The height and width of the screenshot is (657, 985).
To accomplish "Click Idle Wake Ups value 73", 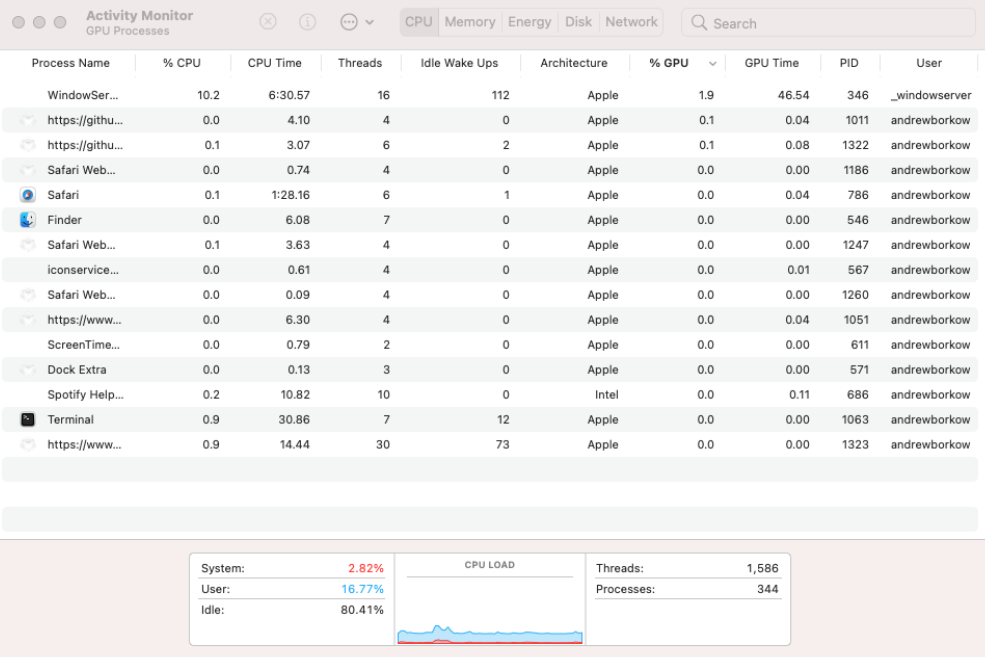I will point(503,445).
